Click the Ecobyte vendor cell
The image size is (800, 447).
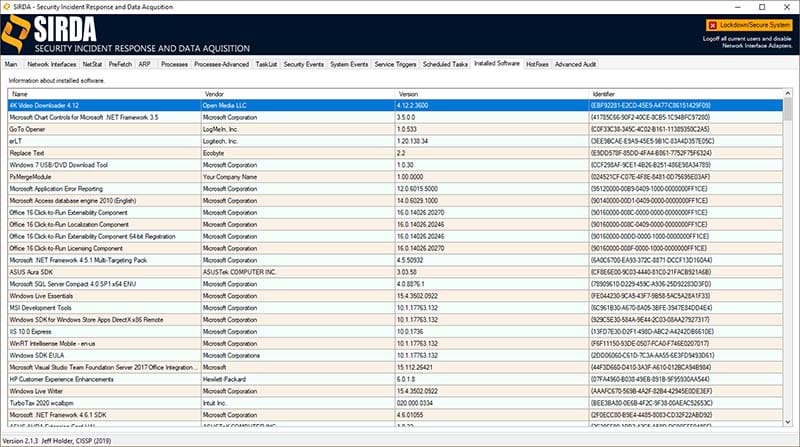click(298, 153)
